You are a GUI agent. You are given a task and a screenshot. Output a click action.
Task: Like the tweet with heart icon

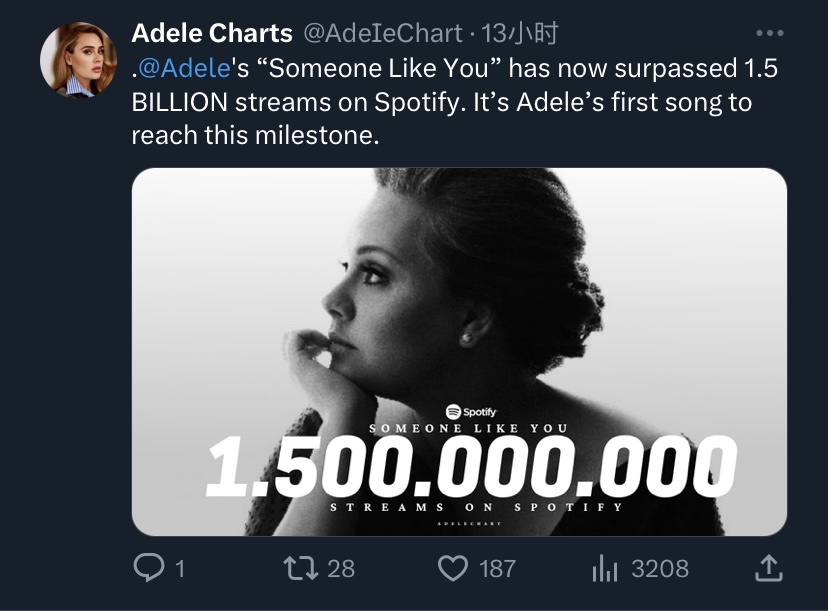453,568
